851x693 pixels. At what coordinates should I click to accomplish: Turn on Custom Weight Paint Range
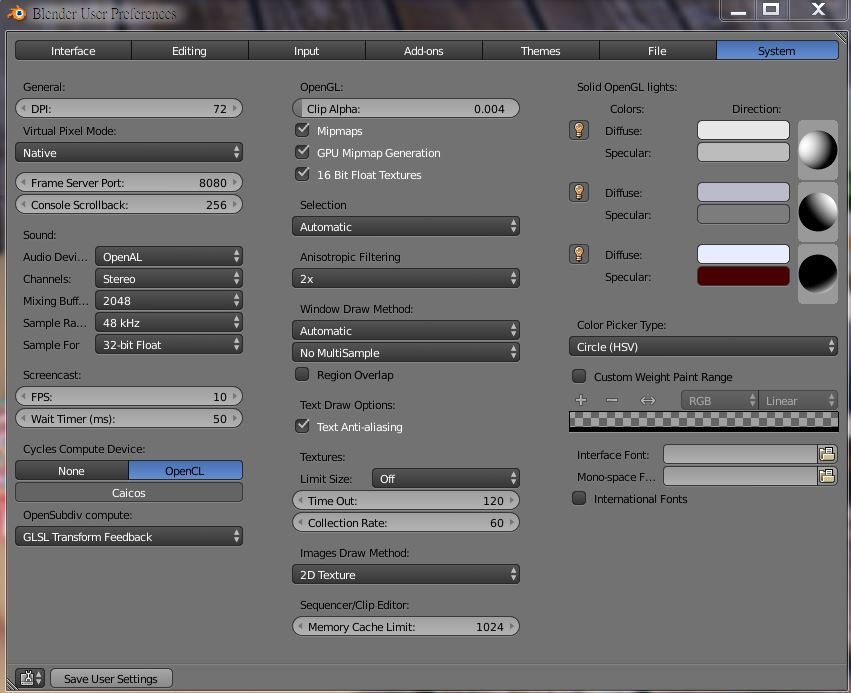pyautogui.click(x=579, y=377)
